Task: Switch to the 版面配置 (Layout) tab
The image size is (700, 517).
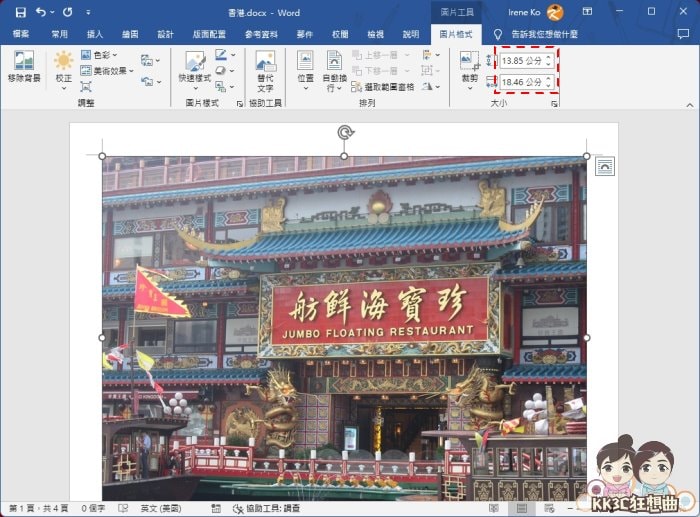Action: 209,34
